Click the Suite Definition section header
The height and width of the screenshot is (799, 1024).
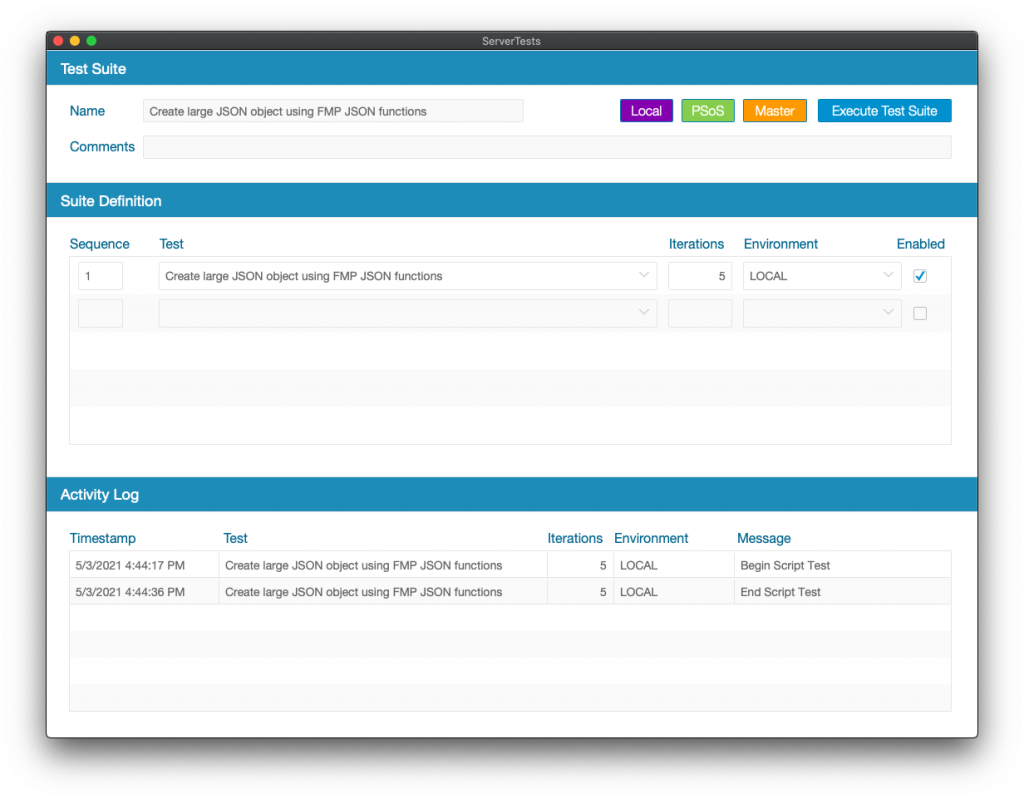click(110, 200)
